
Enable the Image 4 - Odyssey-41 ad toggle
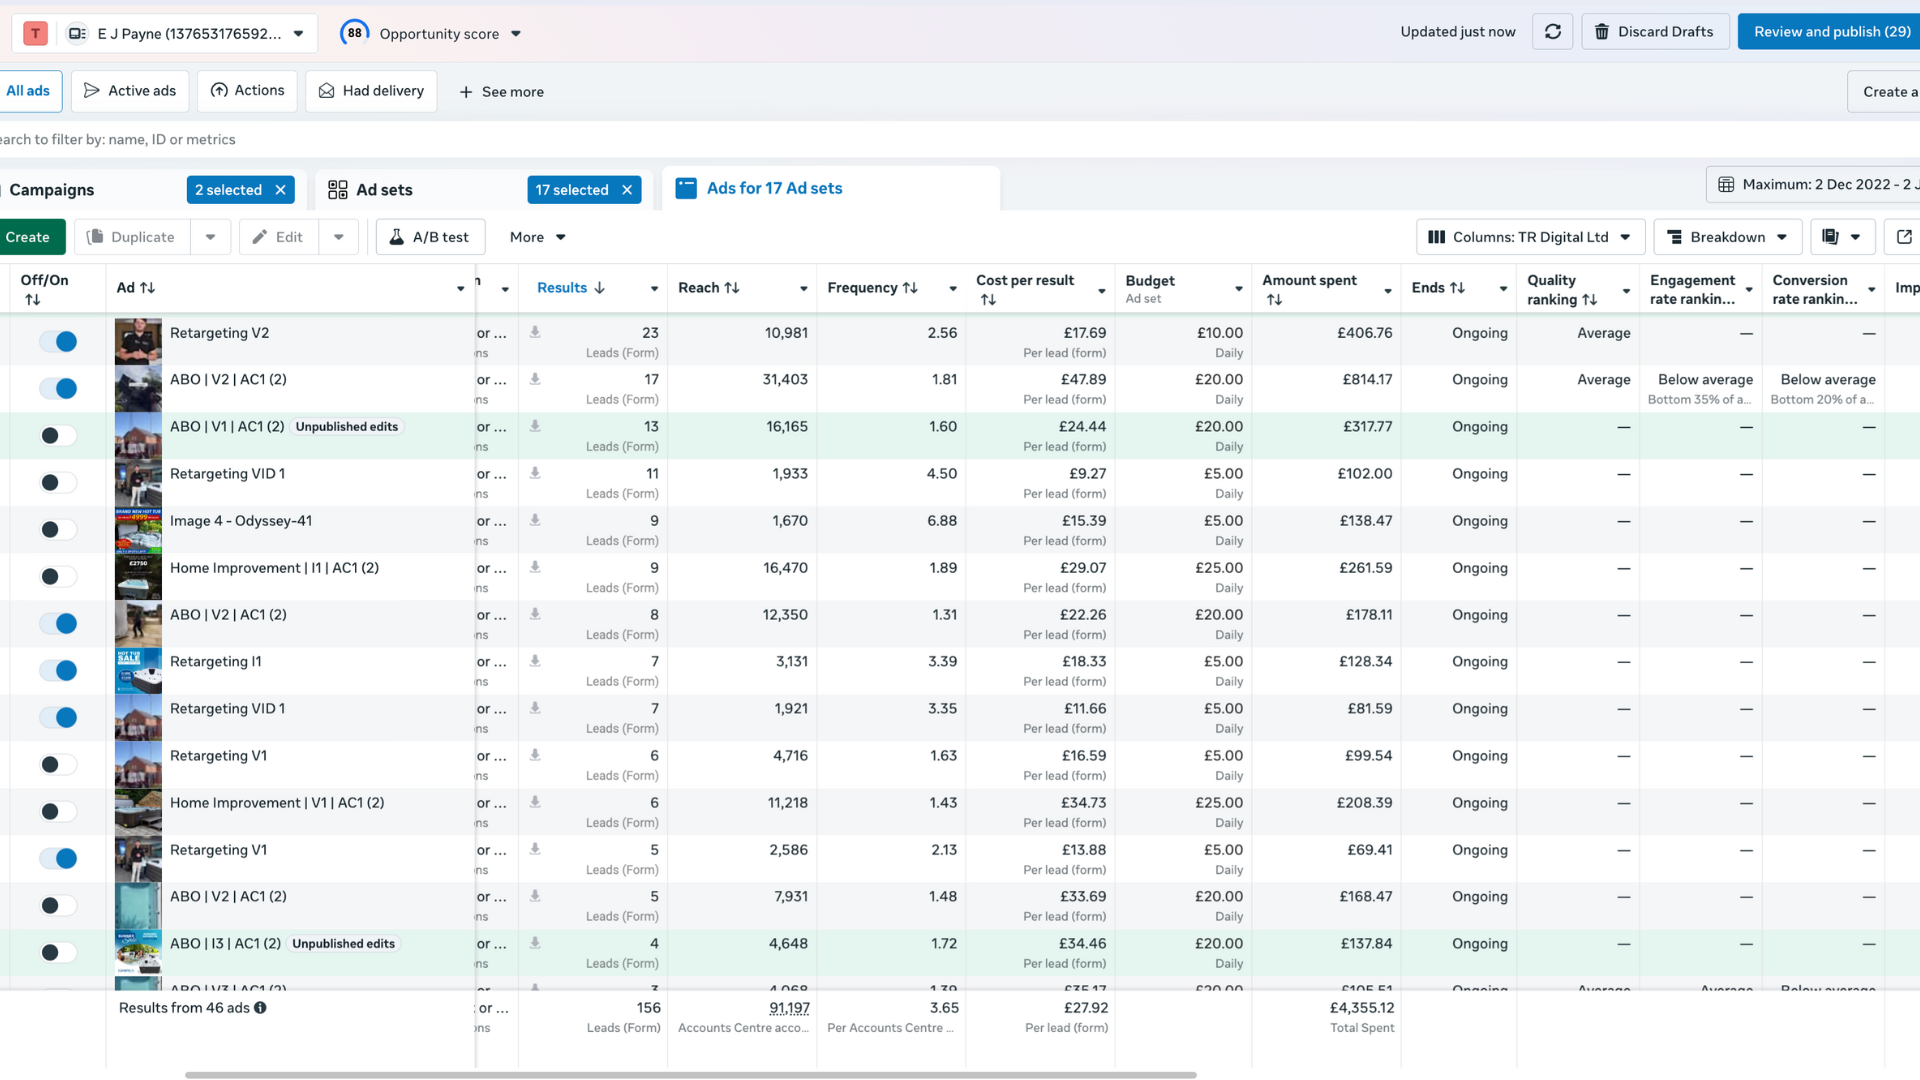click(58, 530)
